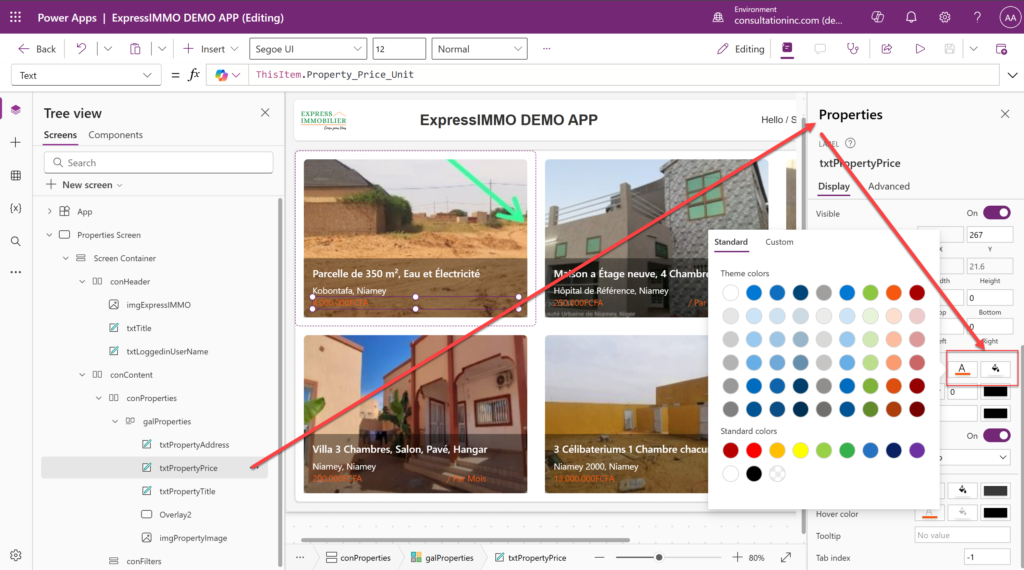
Task: Open the notifications bell
Action: pyautogui.click(x=911, y=18)
